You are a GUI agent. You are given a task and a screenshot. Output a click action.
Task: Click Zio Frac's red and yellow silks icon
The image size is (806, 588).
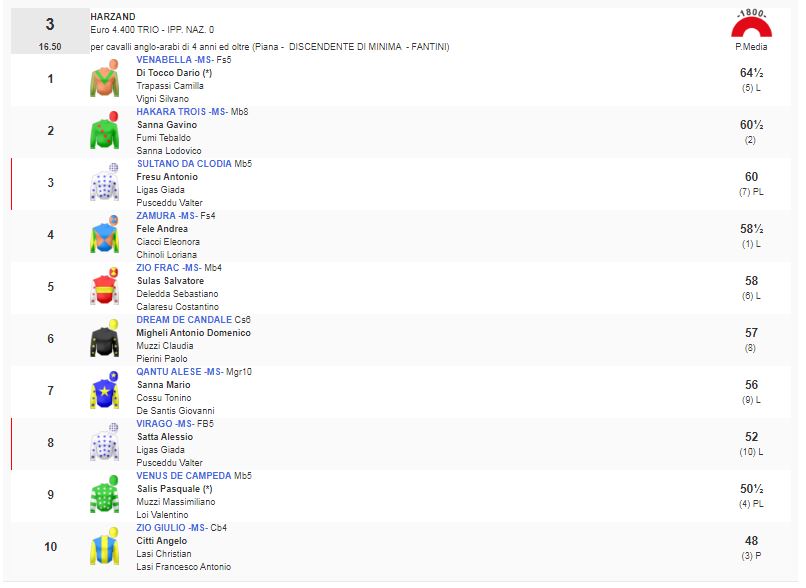pyautogui.click(x=104, y=287)
